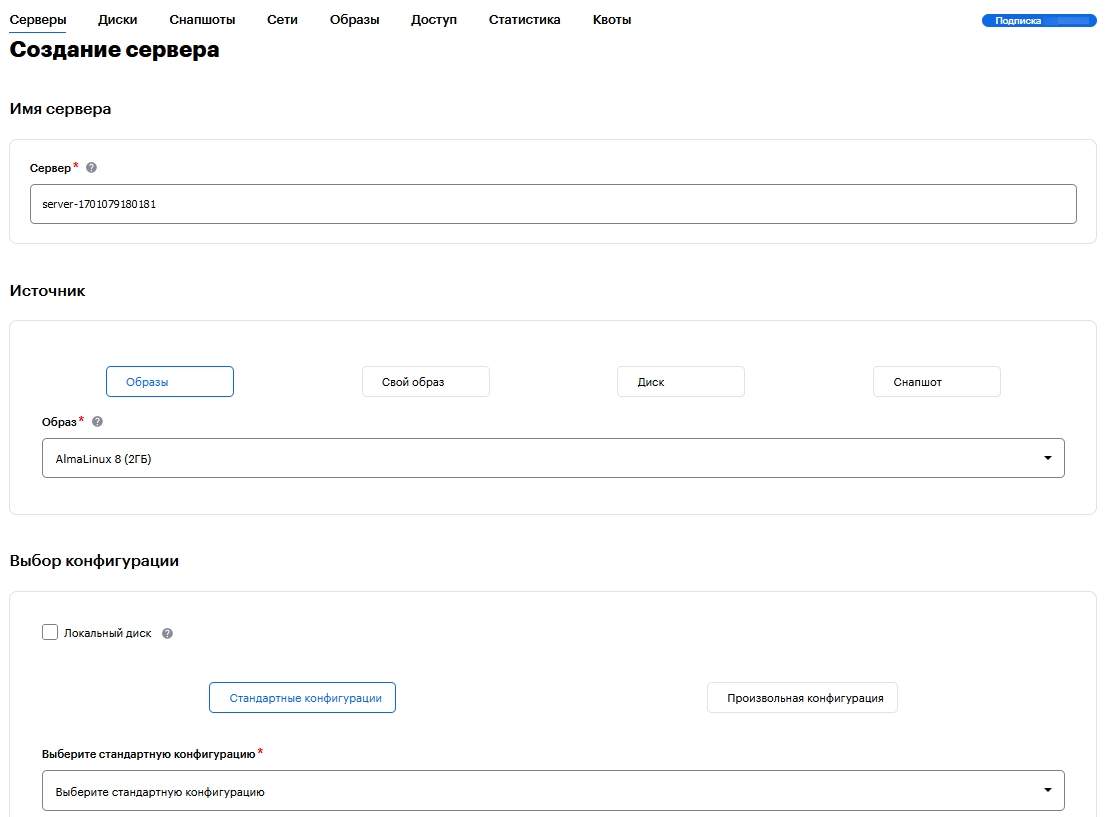Click help icon next to Сервер label
1105x817 pixels.
(92, 168)
